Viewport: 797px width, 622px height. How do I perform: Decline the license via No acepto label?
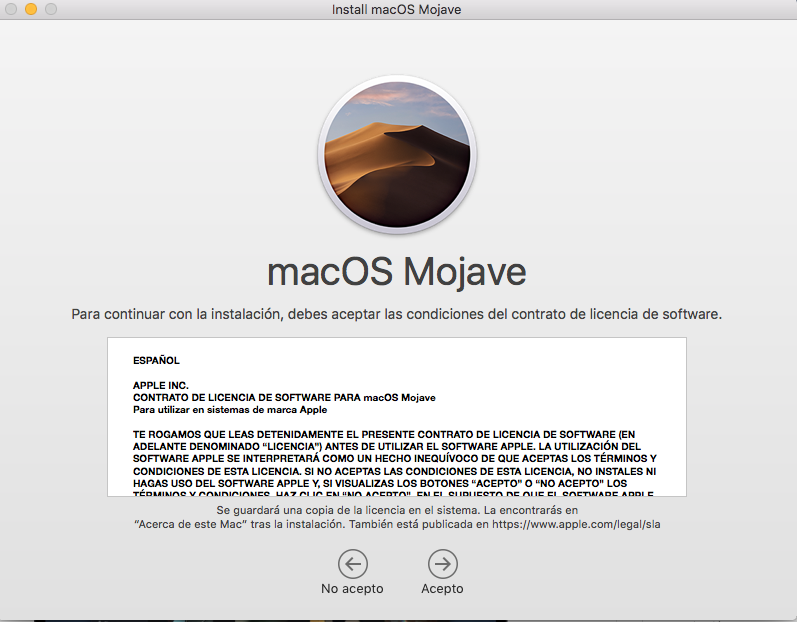tap(352, 588)
